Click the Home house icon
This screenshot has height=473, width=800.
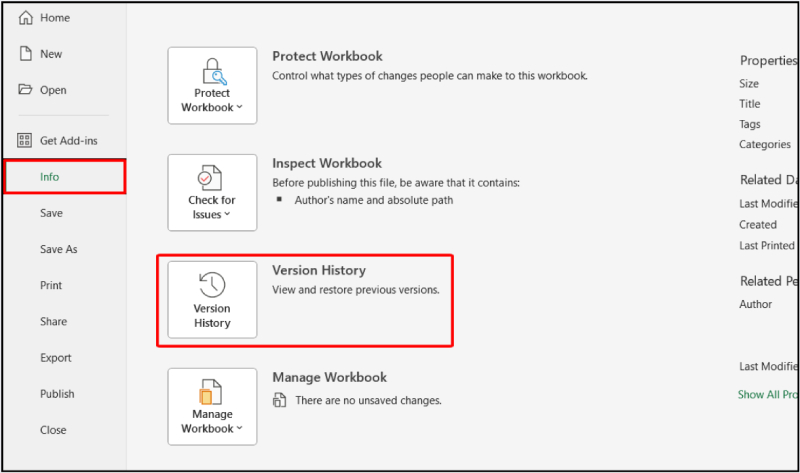click(26, 18)
